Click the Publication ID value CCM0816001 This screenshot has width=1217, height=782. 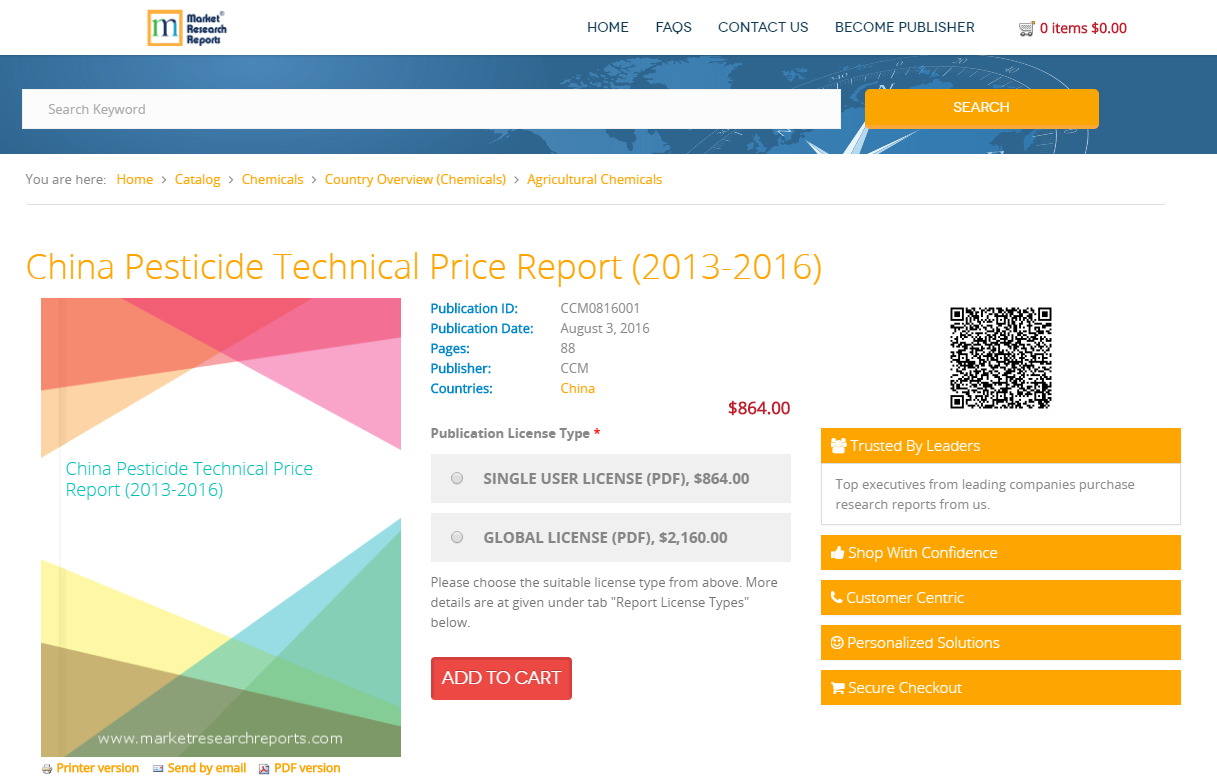coord(600,308)
